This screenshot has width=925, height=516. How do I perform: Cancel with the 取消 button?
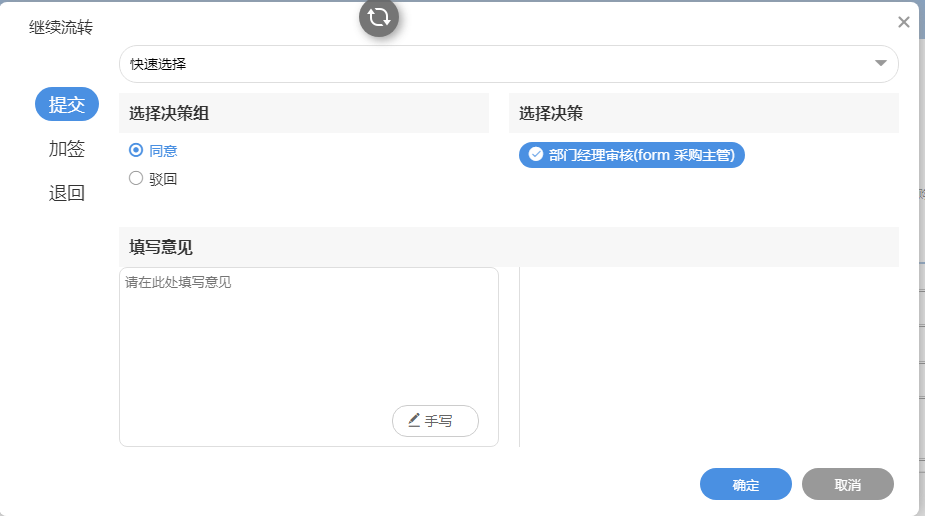tap(848, 484)
